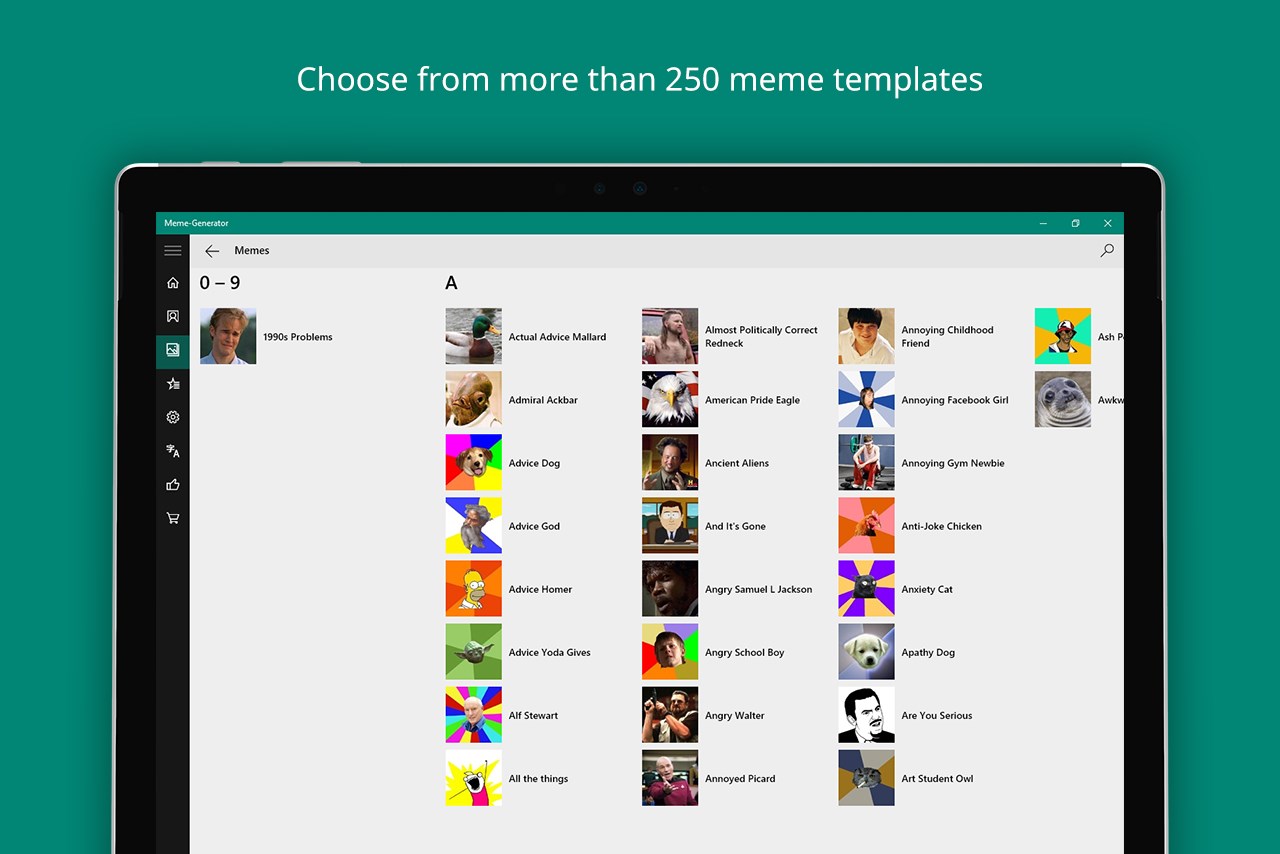Click "Are You Serious" text
Screen dimensions: 1280x854
[x=937, y=715]
